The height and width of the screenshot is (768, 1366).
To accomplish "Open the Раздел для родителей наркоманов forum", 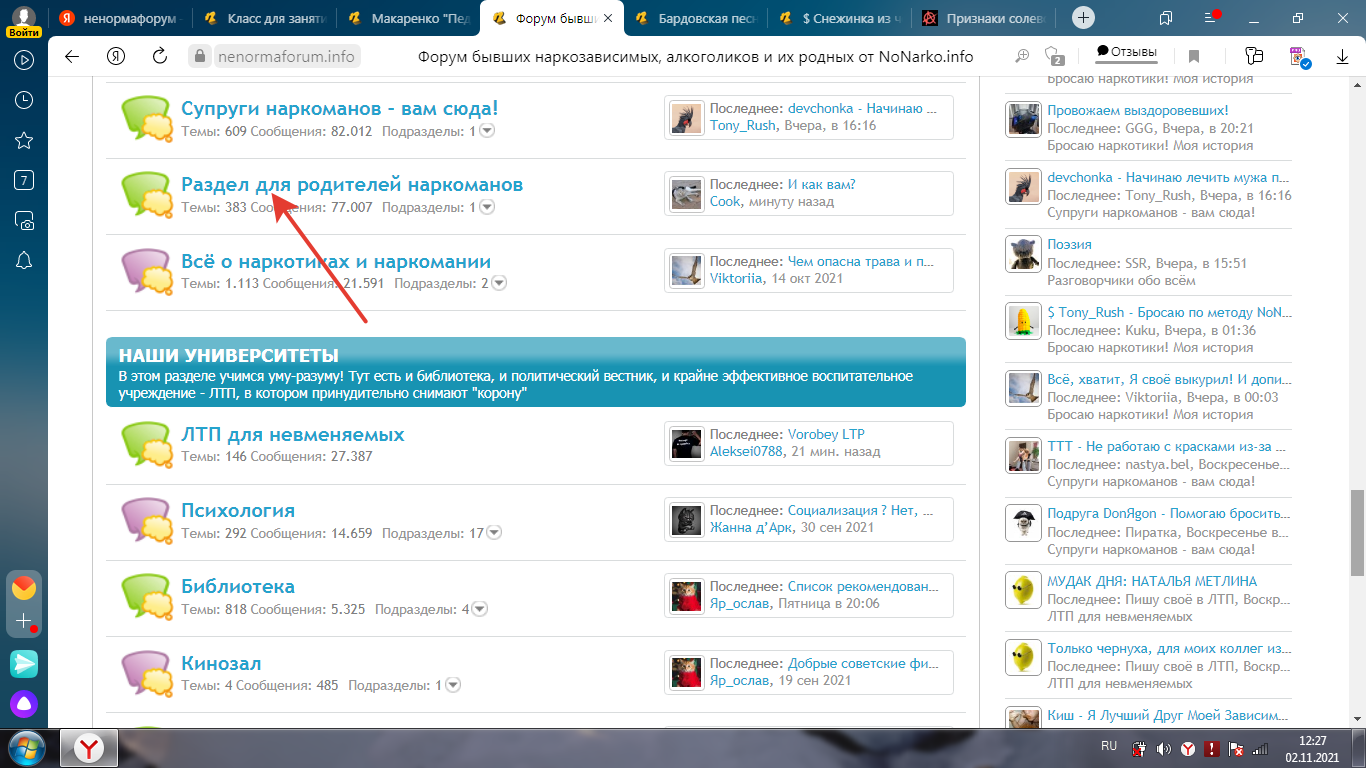I will tap(351, 185).
